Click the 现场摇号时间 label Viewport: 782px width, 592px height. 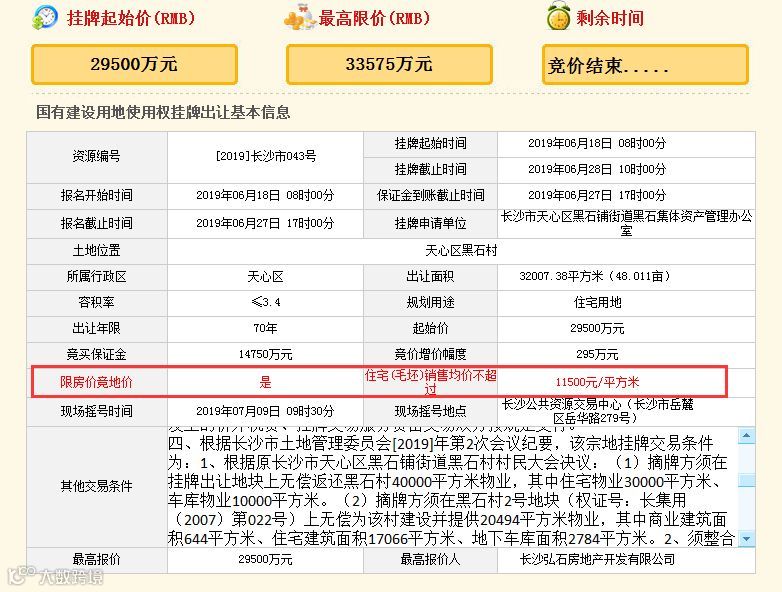[97, 411]
